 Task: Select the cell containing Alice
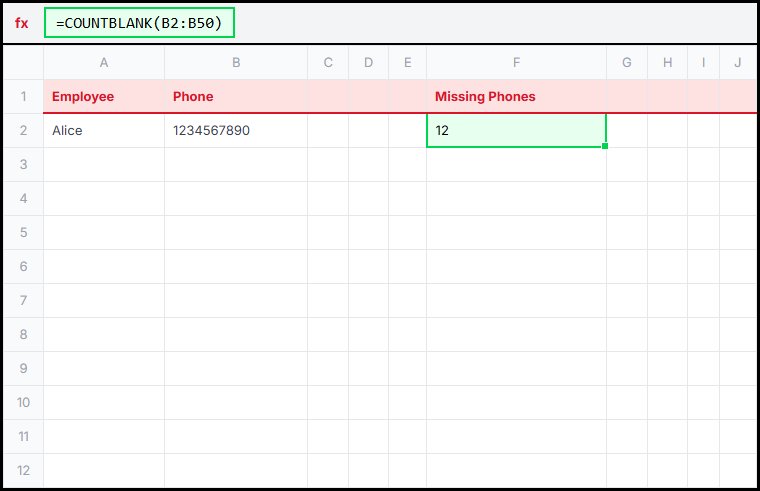tap(104, 131)
